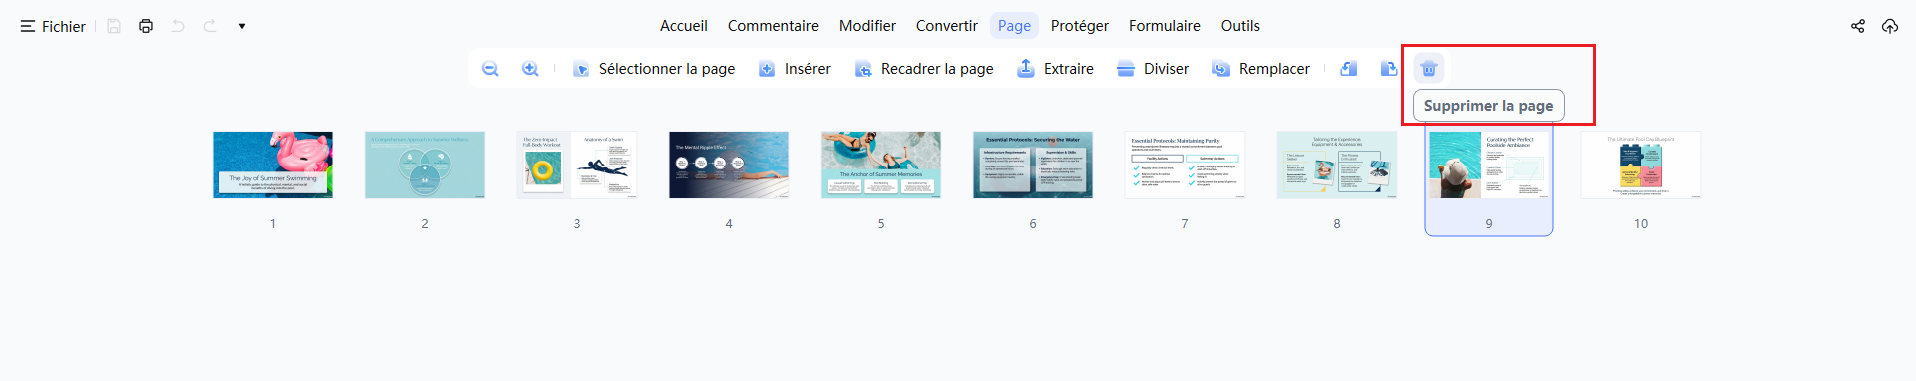Screen dimensions: 1916x381
Task: Open the Outils tab
Action: coord(1240,26)
